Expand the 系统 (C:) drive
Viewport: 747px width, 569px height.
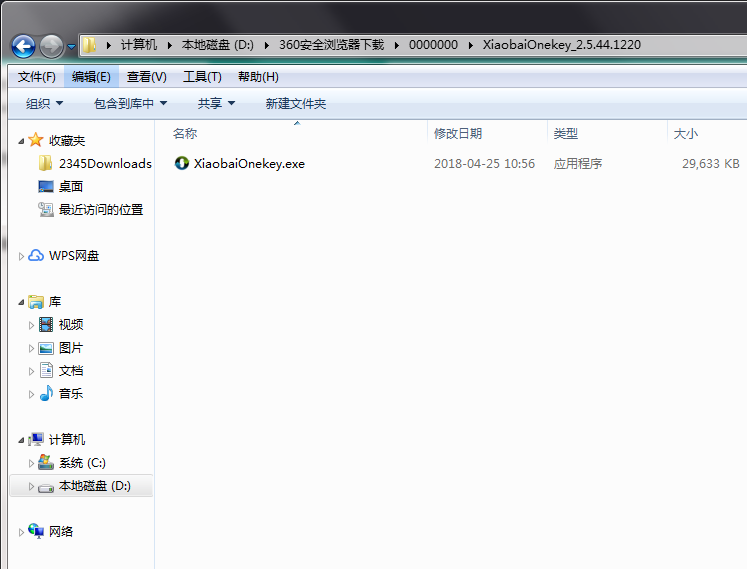[x=31, y=463]
